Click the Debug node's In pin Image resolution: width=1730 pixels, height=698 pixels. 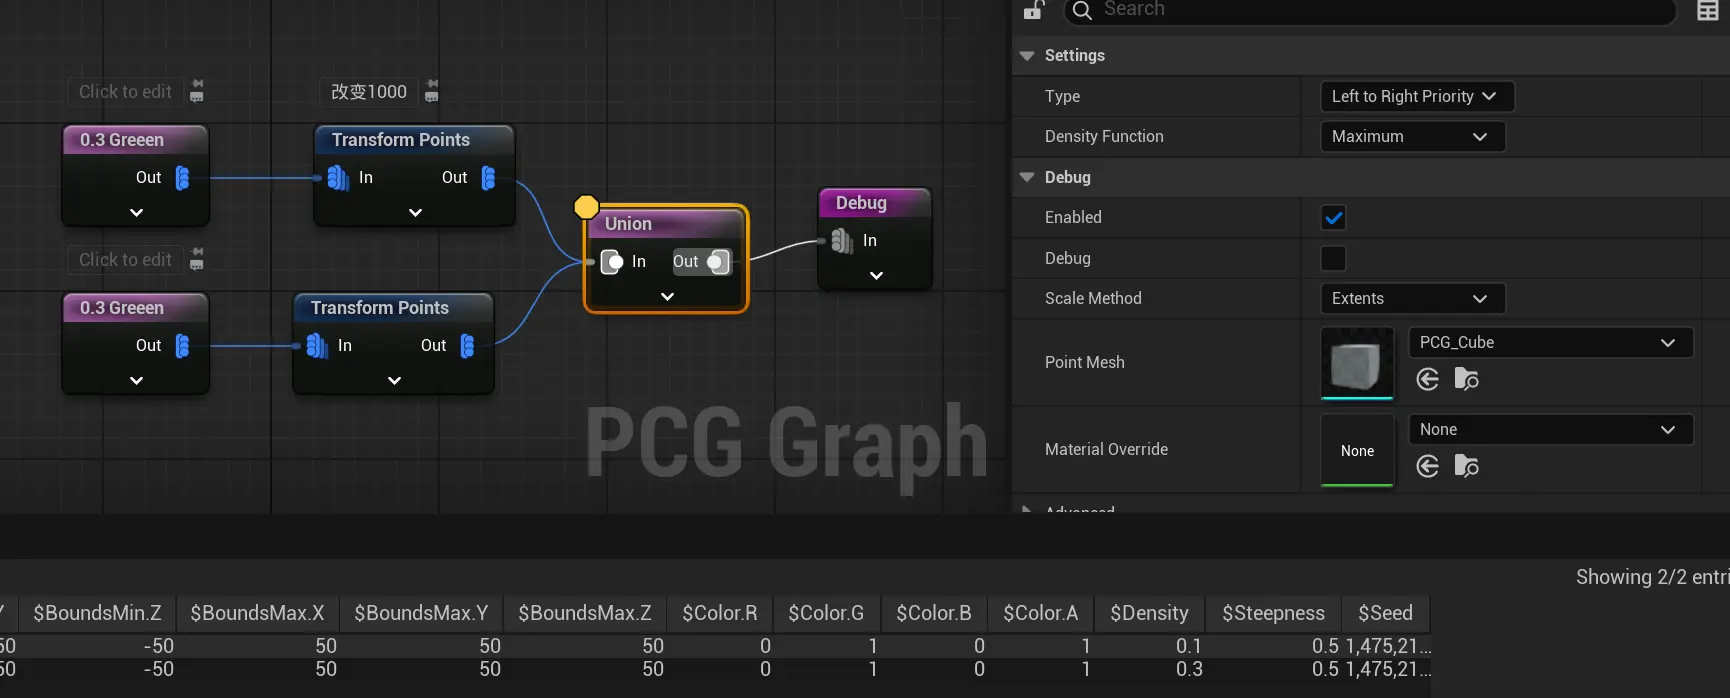(842, 241)
